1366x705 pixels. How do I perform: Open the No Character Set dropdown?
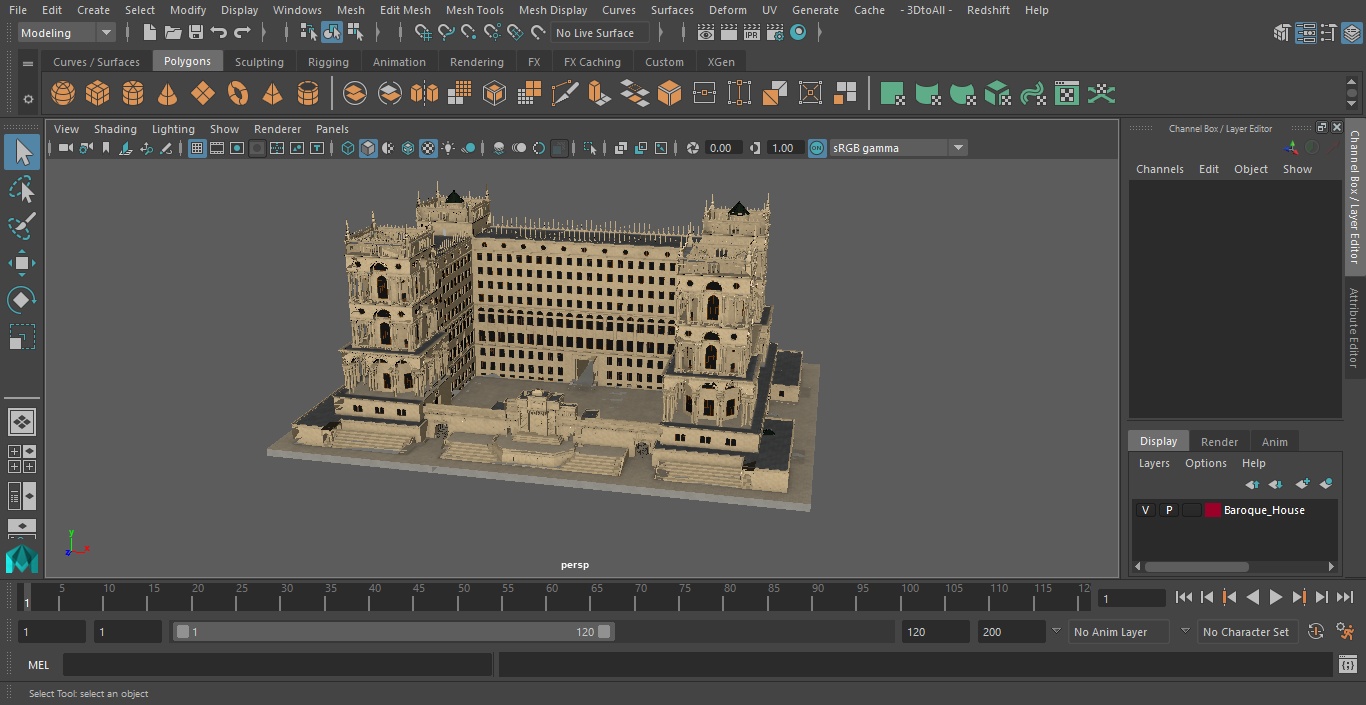1247,632
